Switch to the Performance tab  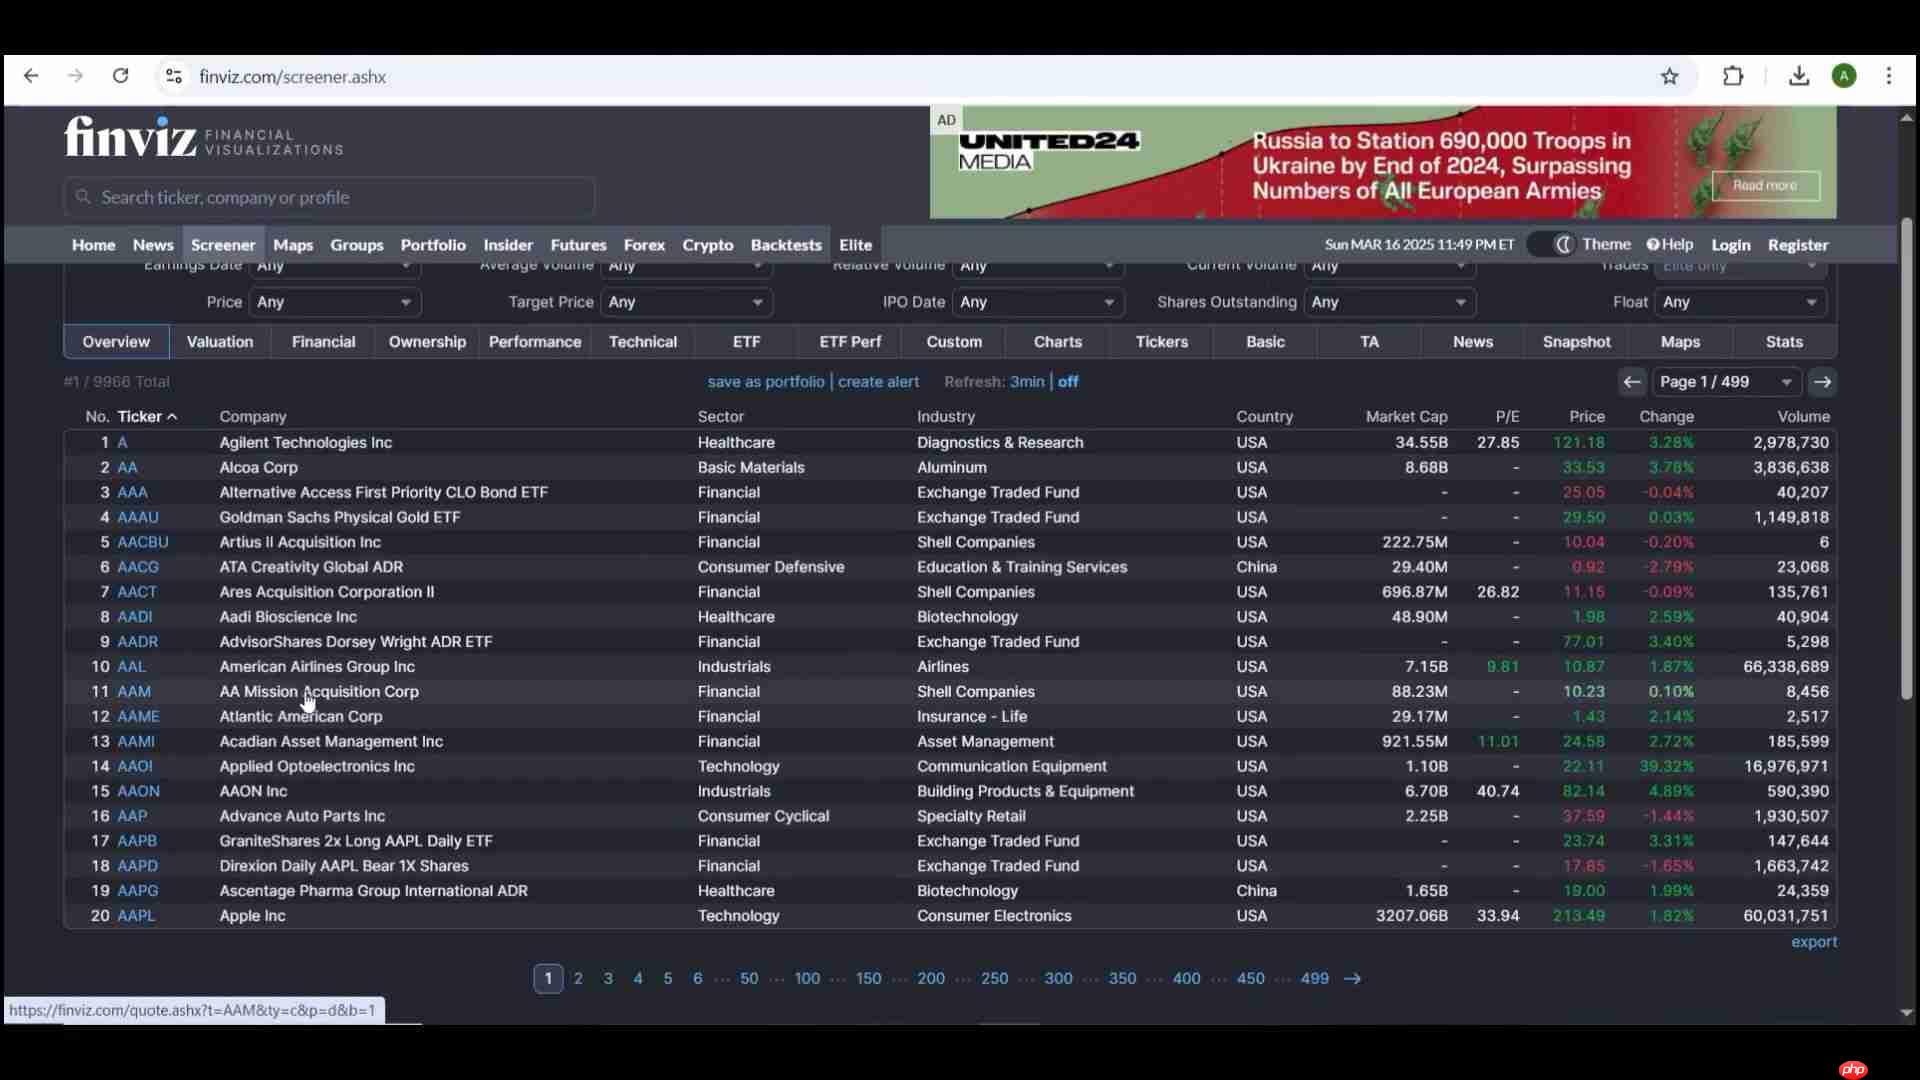535,342
